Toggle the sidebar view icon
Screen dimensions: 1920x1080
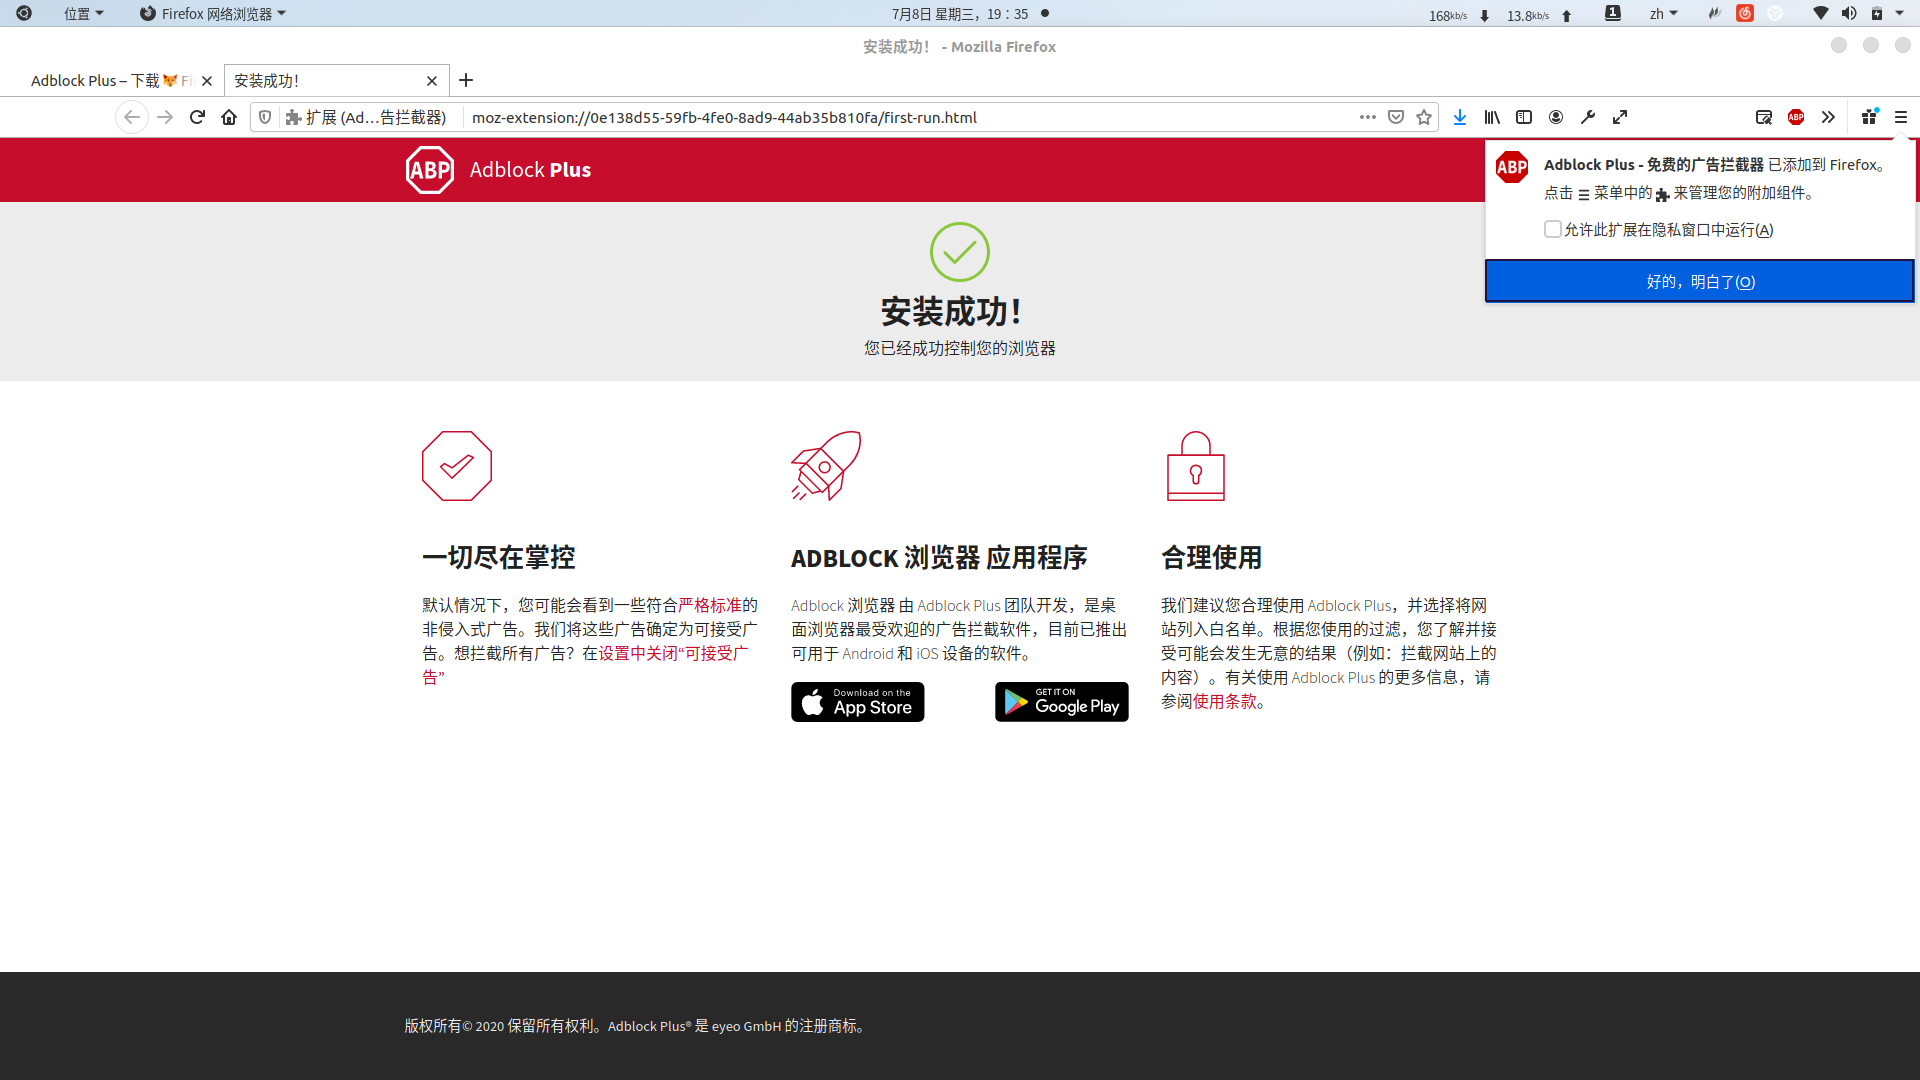pos(1524,117)
